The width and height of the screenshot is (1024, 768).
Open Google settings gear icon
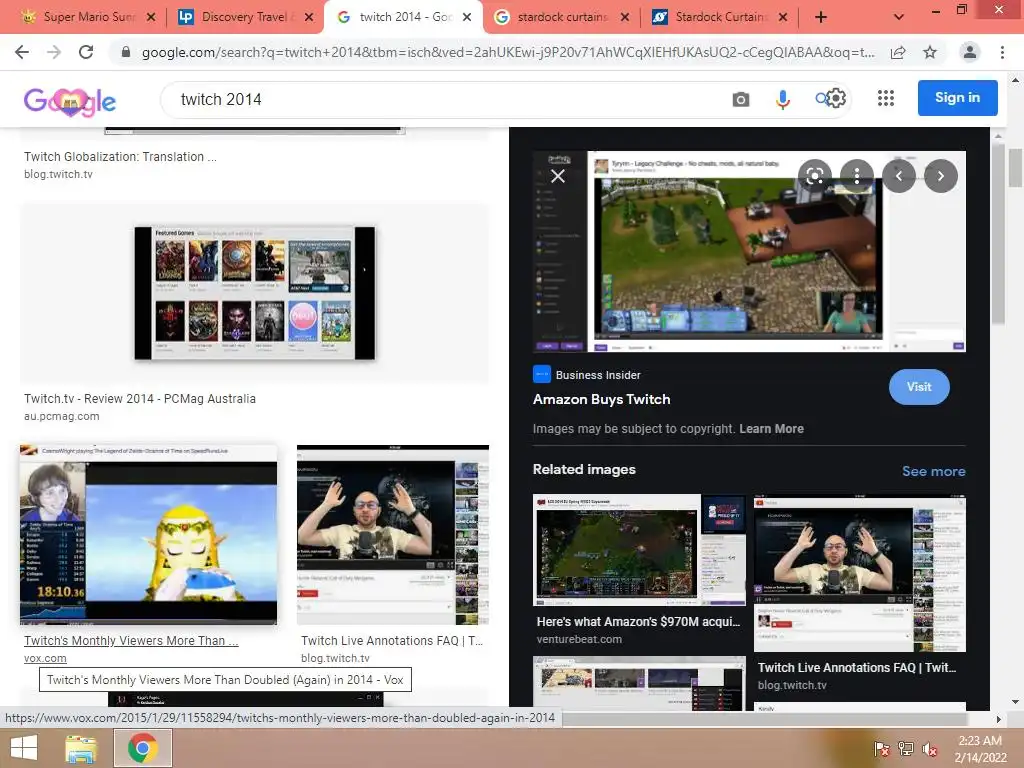coord(837,99)
